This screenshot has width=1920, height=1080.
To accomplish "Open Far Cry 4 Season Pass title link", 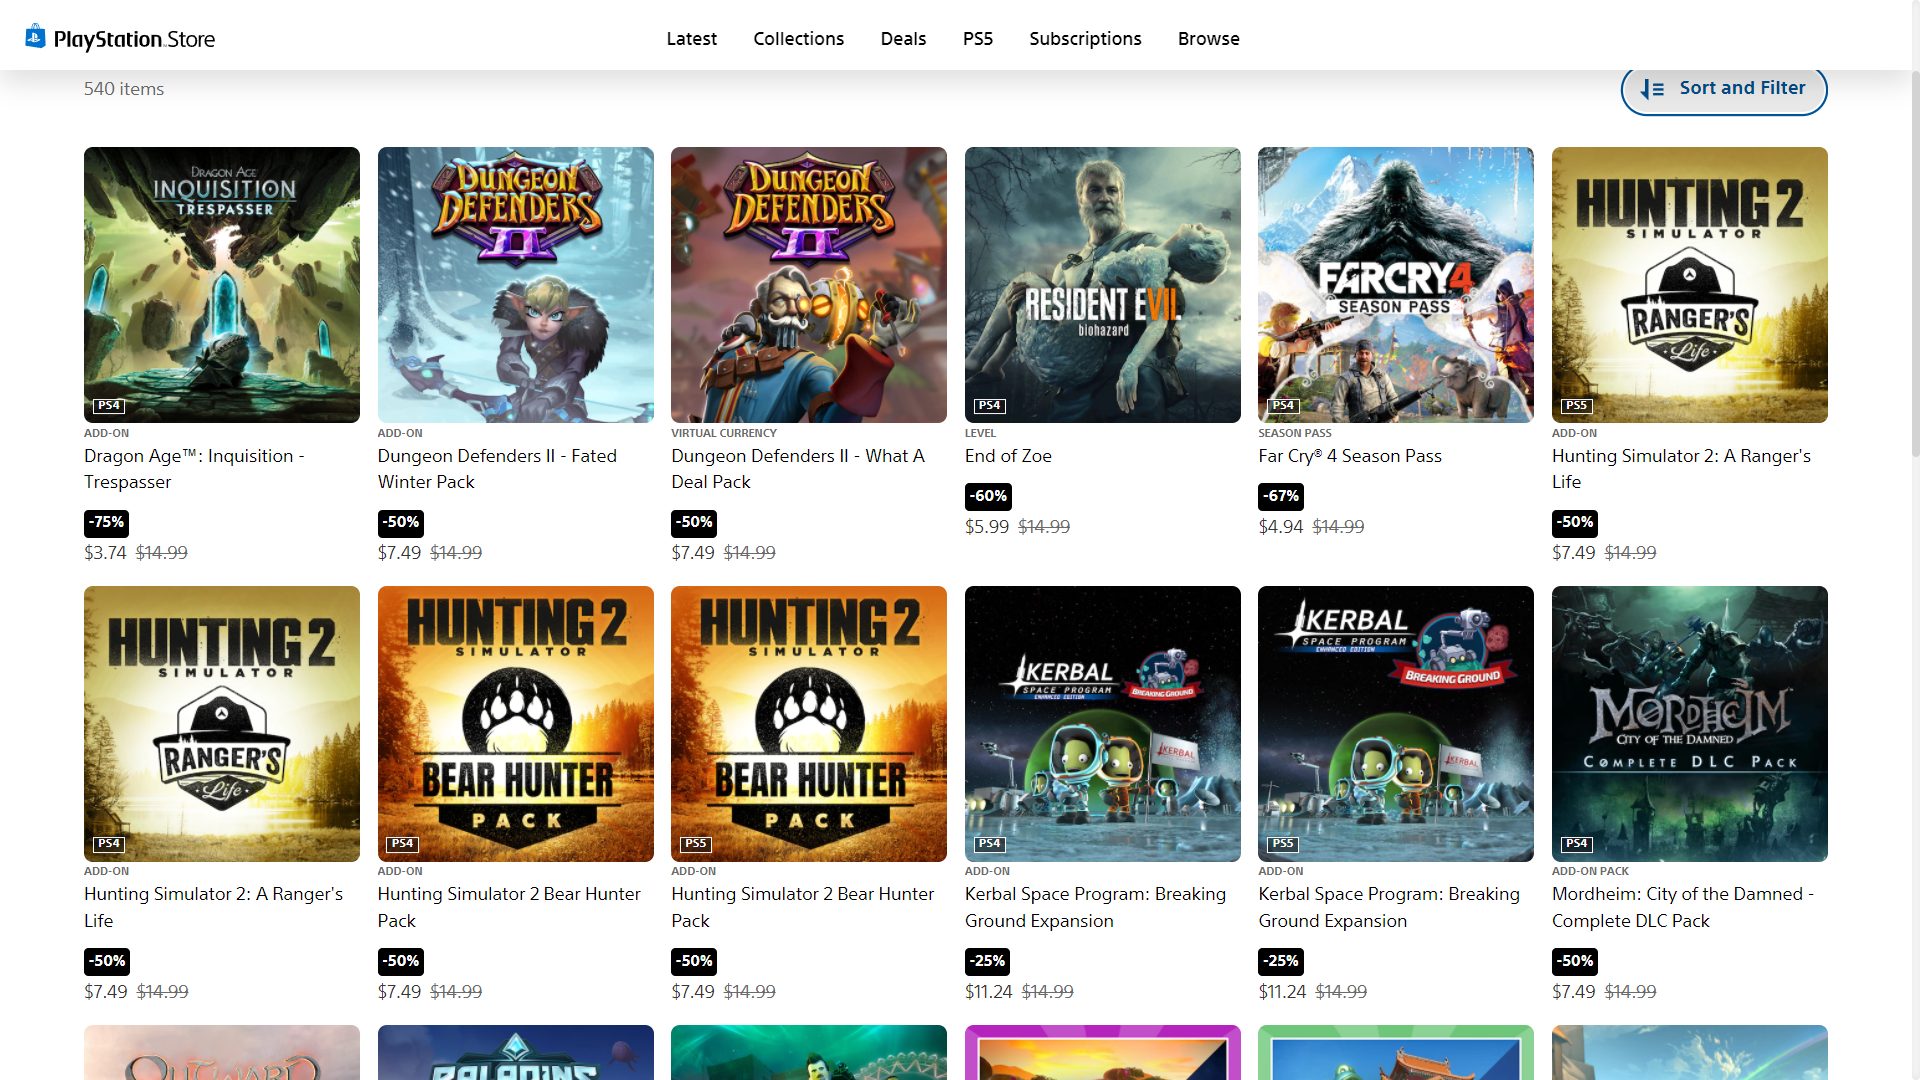I will [x=1349, y=456].
